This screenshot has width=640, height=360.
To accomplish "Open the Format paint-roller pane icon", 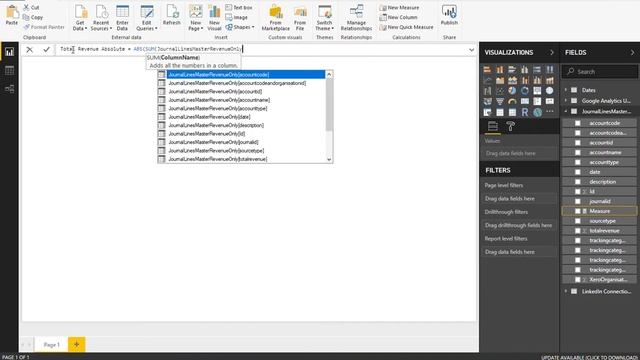I will coord(510,127).
